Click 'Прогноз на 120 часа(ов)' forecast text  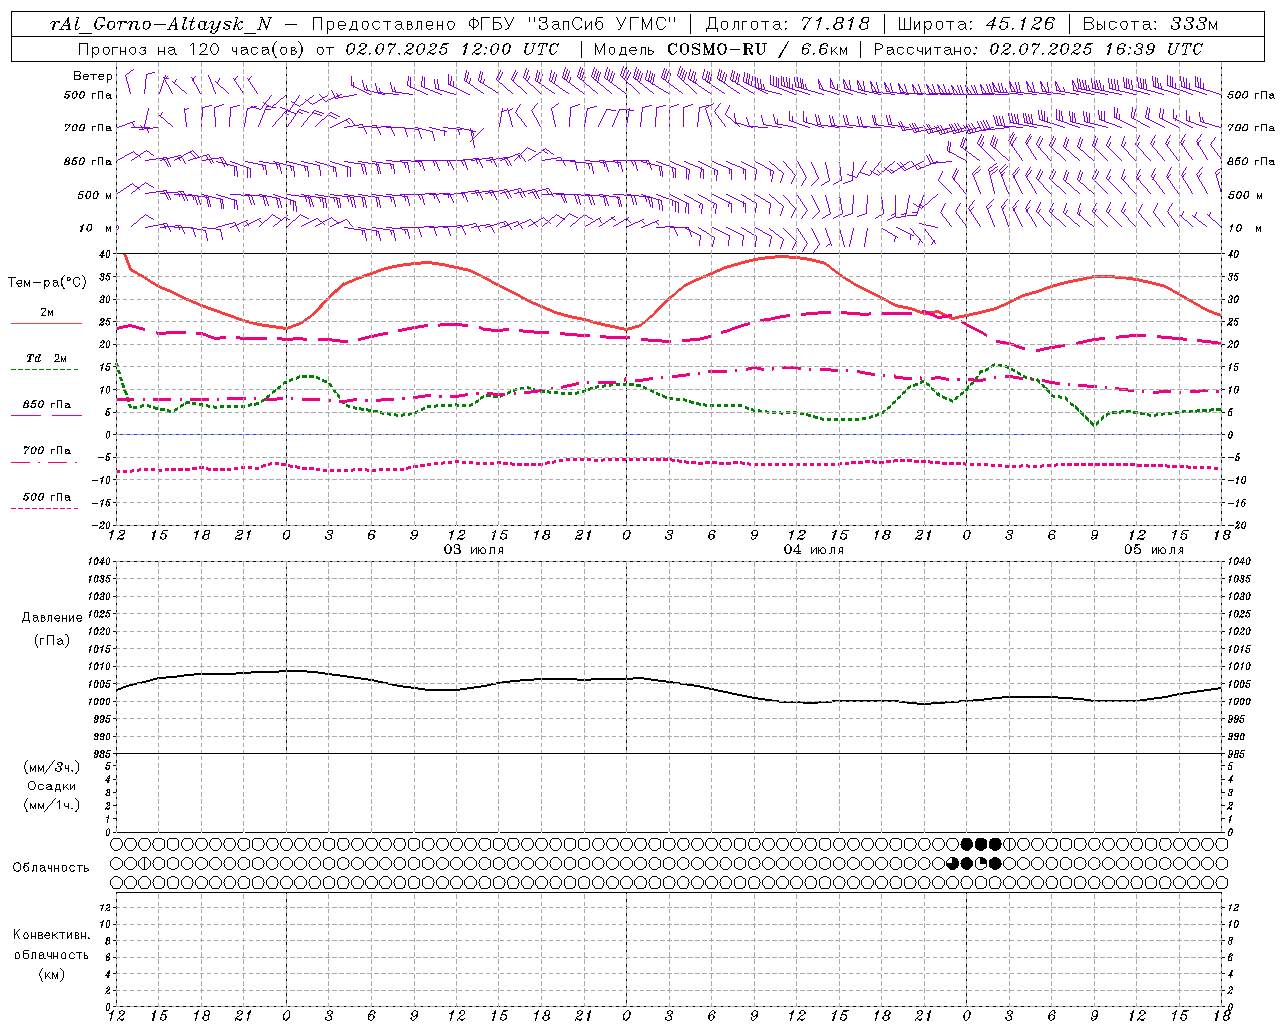(192, 49)
